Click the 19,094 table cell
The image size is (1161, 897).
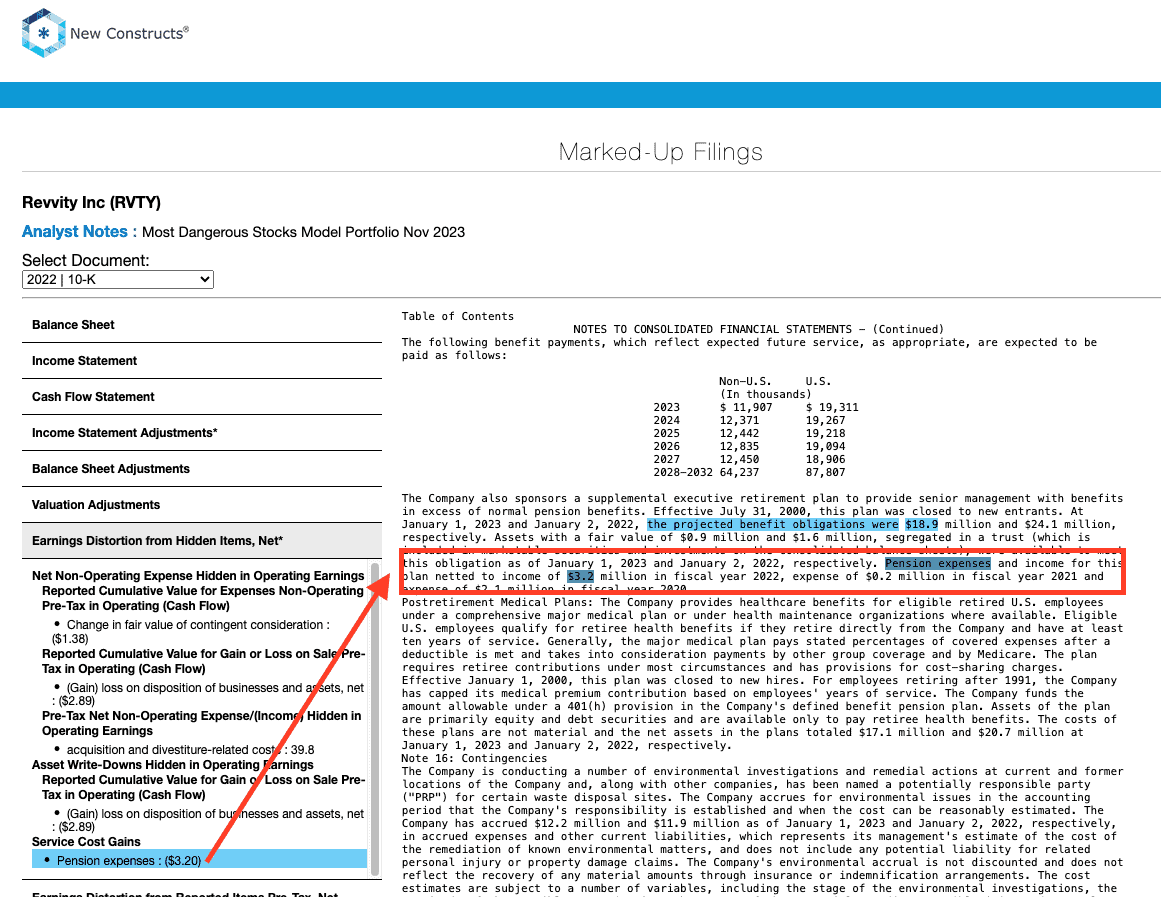tap(826, 447)
